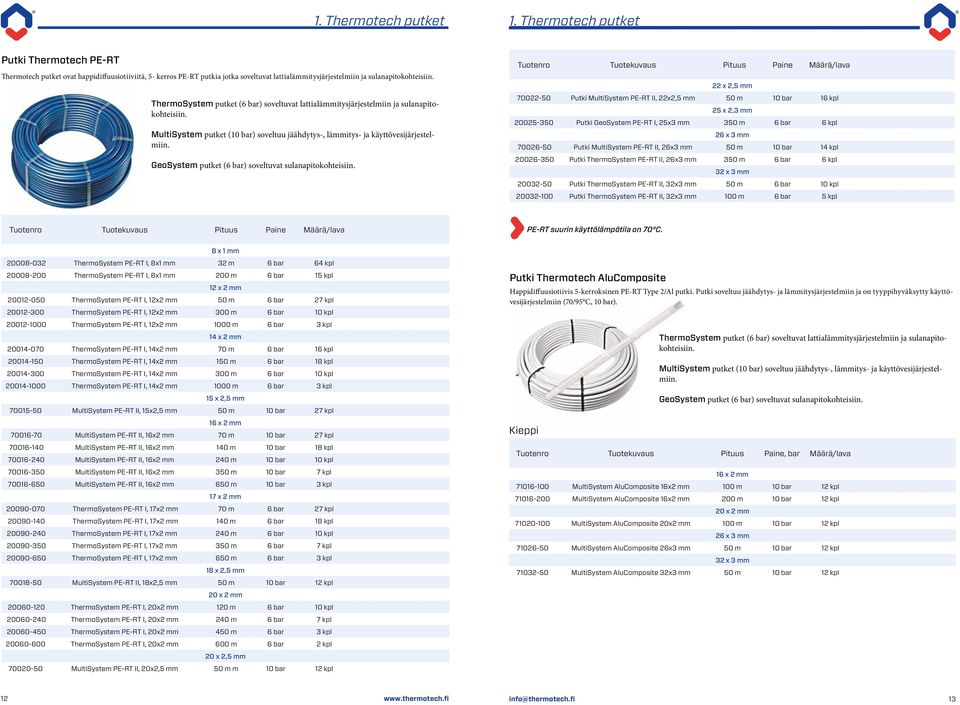This screenshot has width=960, height=705.
Task: Select product number 20014-150
Action: pyautogui.click(x=26, y=361)
